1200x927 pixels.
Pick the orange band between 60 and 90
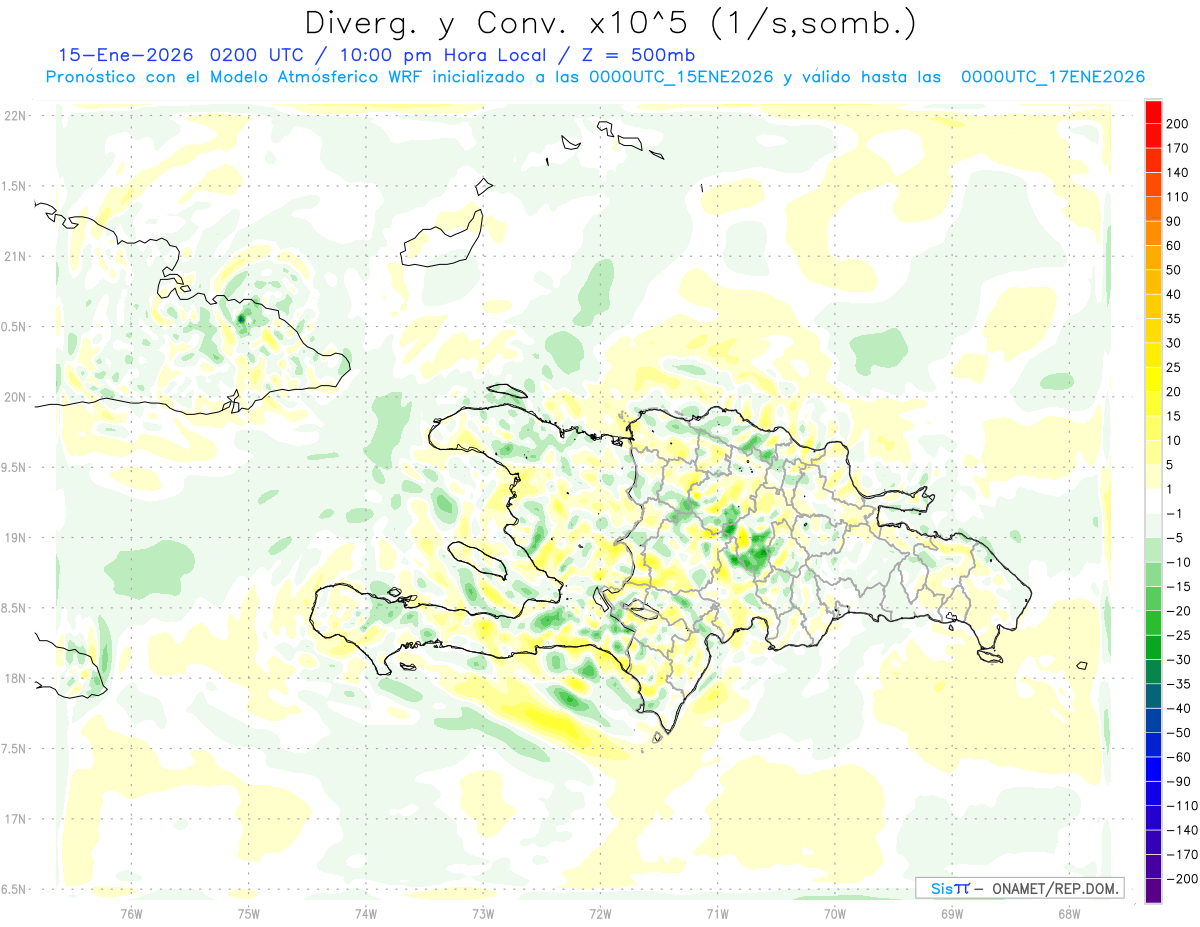1154,233
